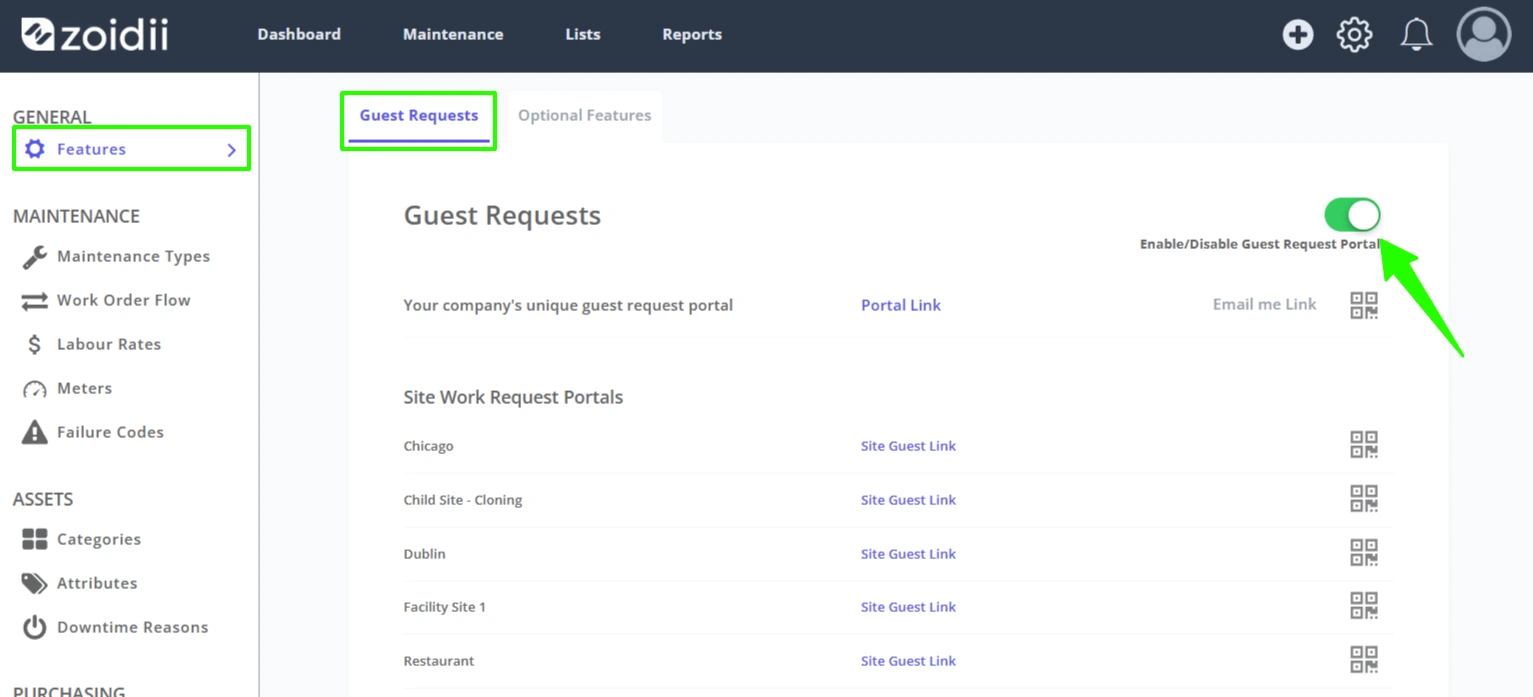Click the Restaurant site name

(x=439, y=661)
